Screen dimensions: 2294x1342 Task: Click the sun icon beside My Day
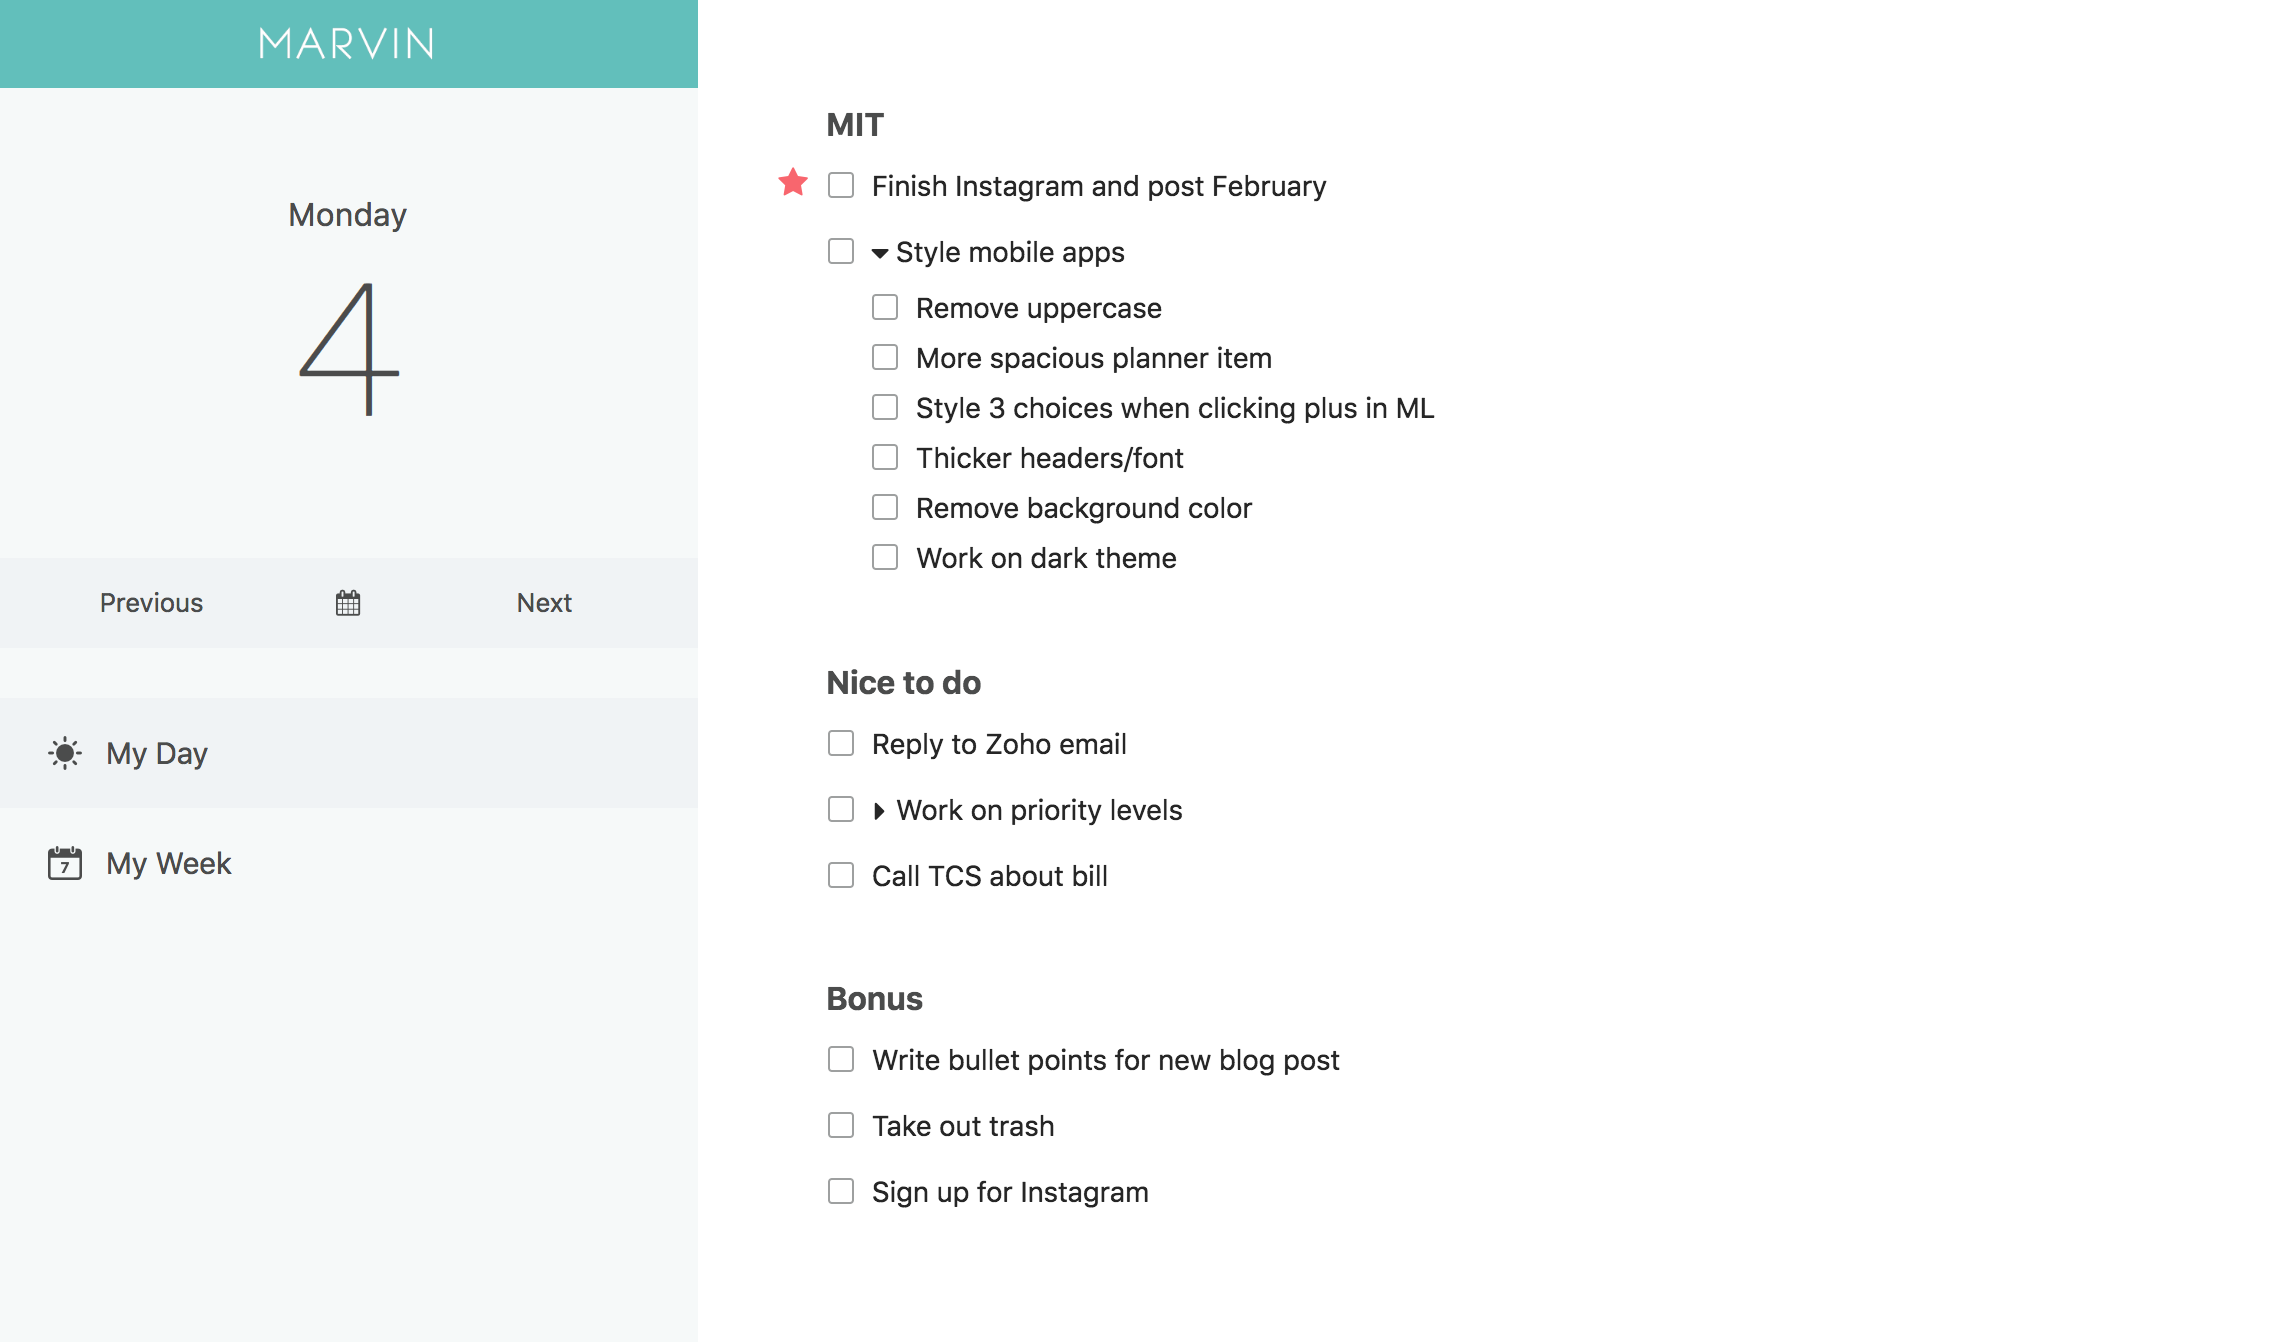point(65,753)
